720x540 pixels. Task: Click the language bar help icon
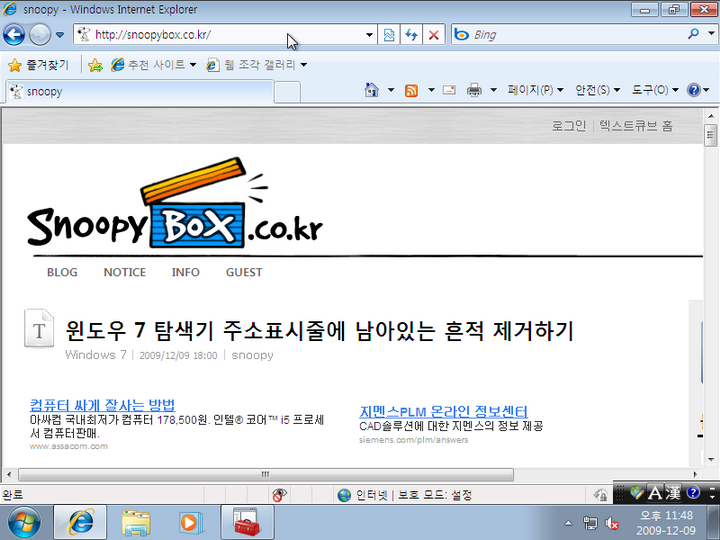693,493
